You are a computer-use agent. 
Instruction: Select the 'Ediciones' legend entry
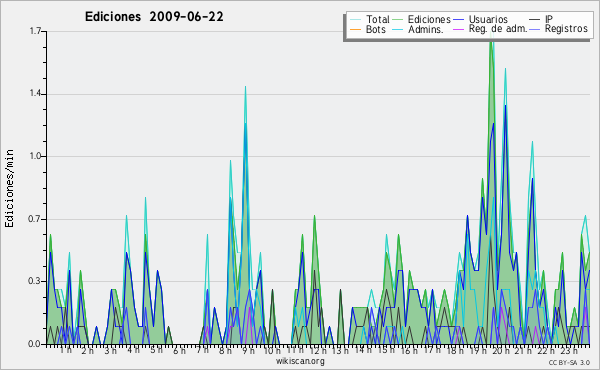point(429,19)
